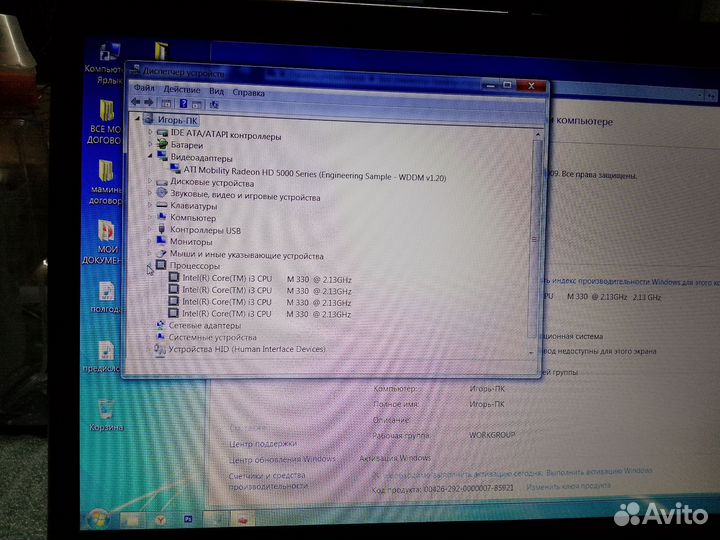This screenshot has width=720, height=540.
Task: Select the Мониторы category row
Action: [x=191, y=242]
